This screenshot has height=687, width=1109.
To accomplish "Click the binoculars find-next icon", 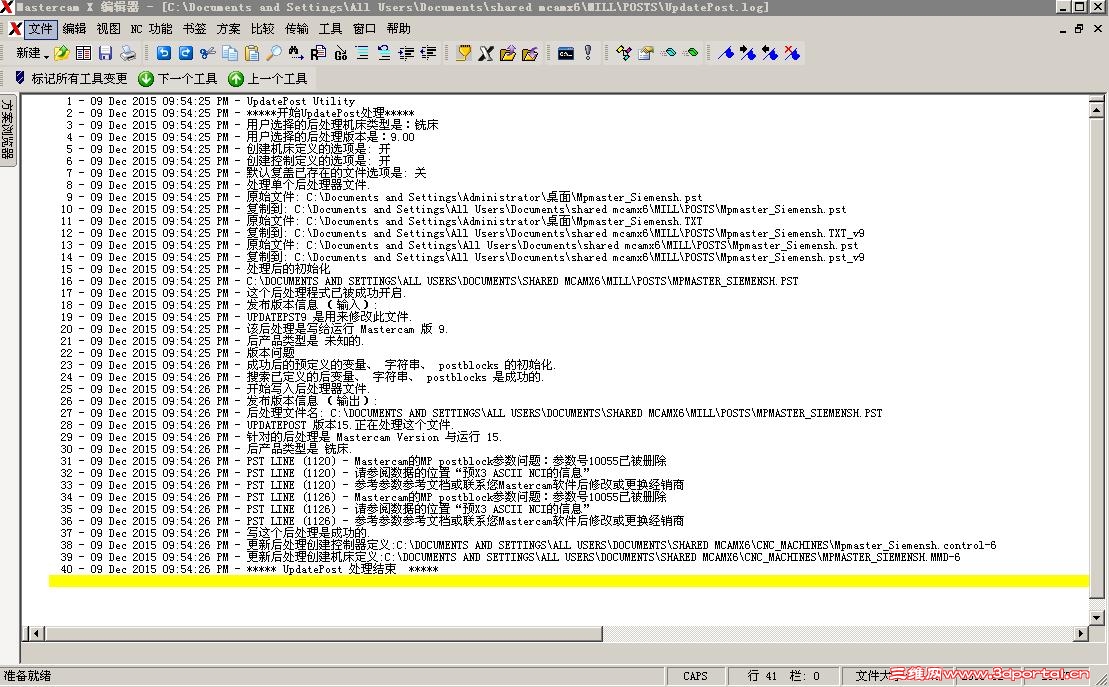I will [x=296, y=53].
